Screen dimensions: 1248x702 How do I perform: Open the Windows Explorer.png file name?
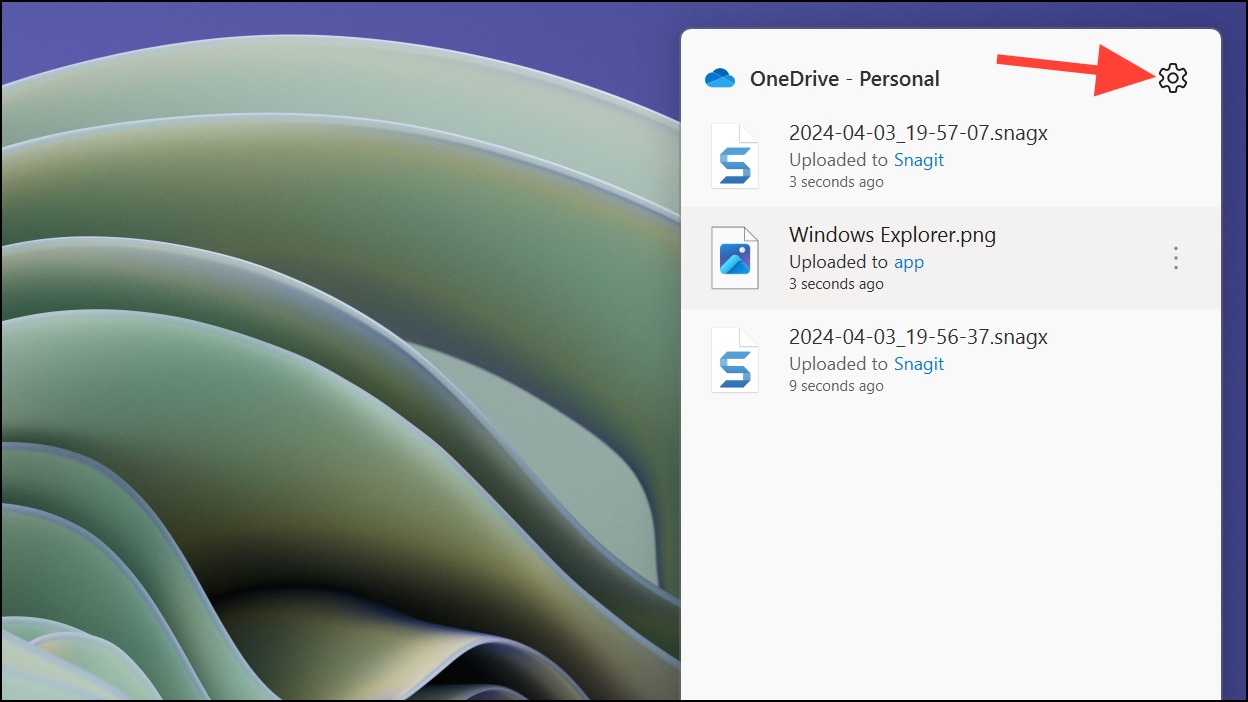pos(892,235)
